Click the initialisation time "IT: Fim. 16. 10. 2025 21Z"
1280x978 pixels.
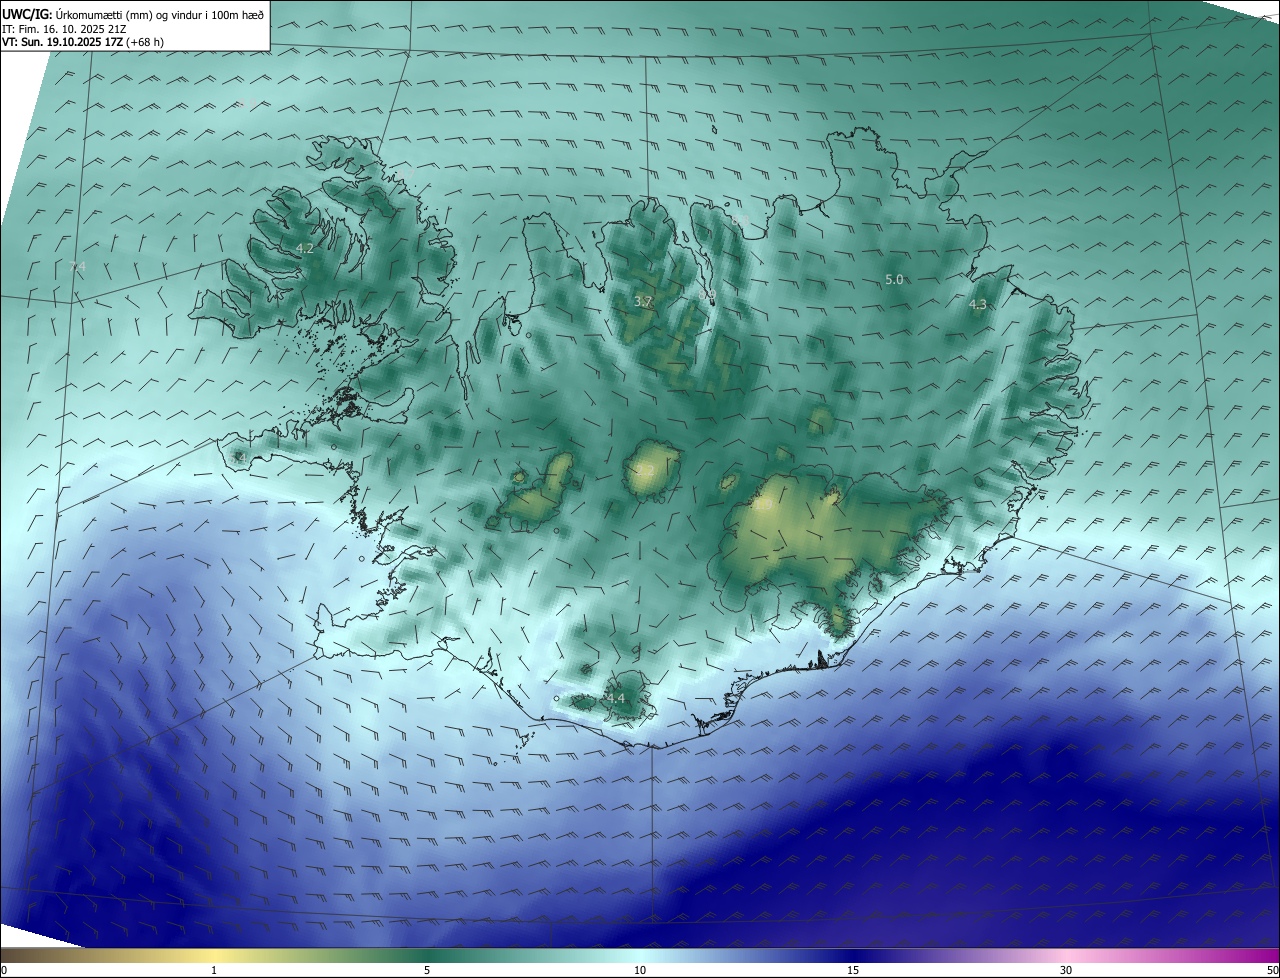coord(63,28)
